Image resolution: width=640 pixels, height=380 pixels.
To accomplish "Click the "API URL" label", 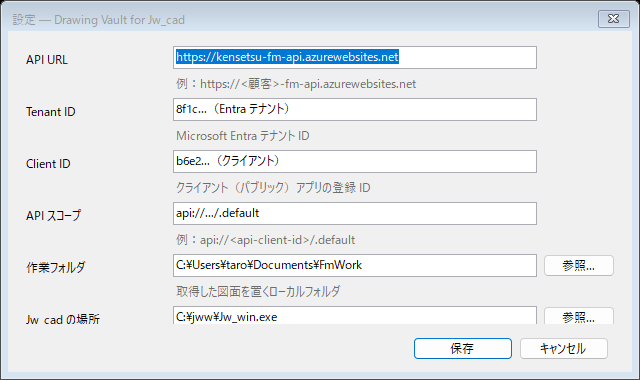I will (47, 60).
